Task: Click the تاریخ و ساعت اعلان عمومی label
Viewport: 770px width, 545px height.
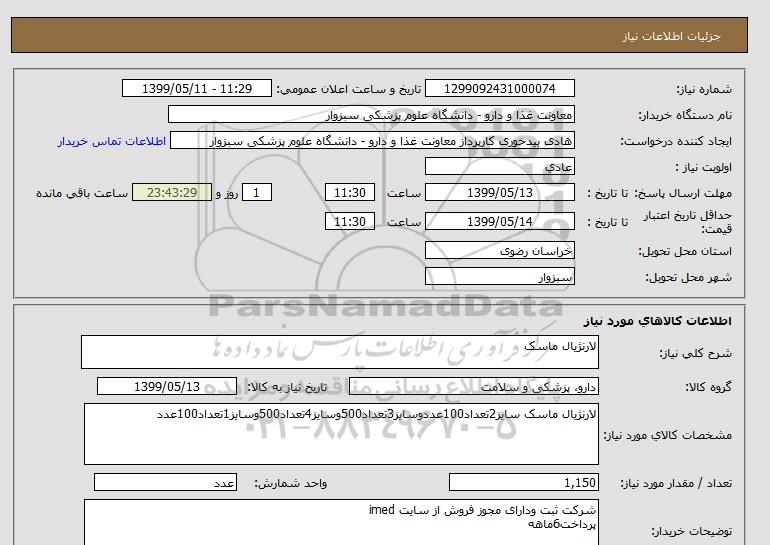Action: (x=349, y=89)
